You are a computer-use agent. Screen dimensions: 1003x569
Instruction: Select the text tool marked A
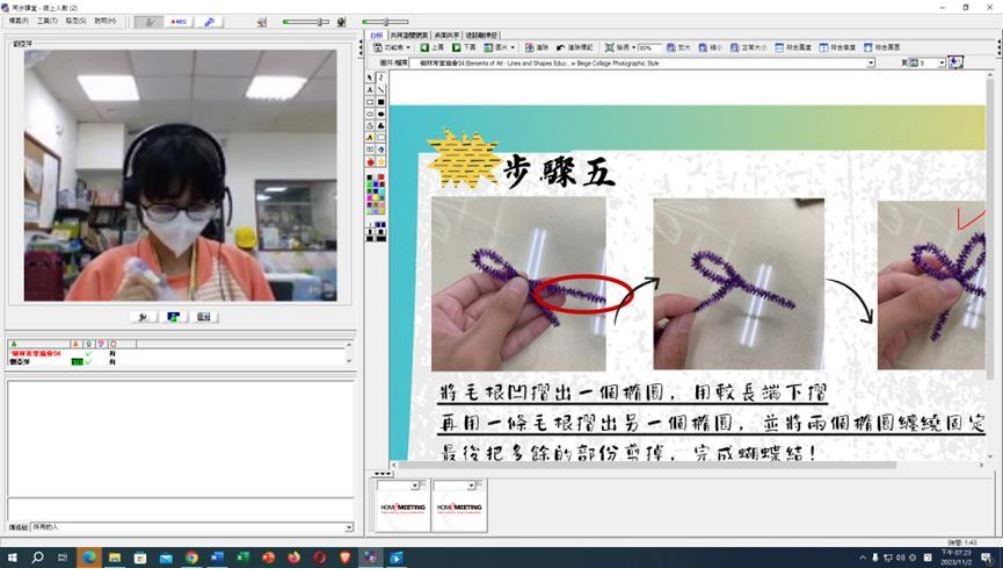coord(370,90)
